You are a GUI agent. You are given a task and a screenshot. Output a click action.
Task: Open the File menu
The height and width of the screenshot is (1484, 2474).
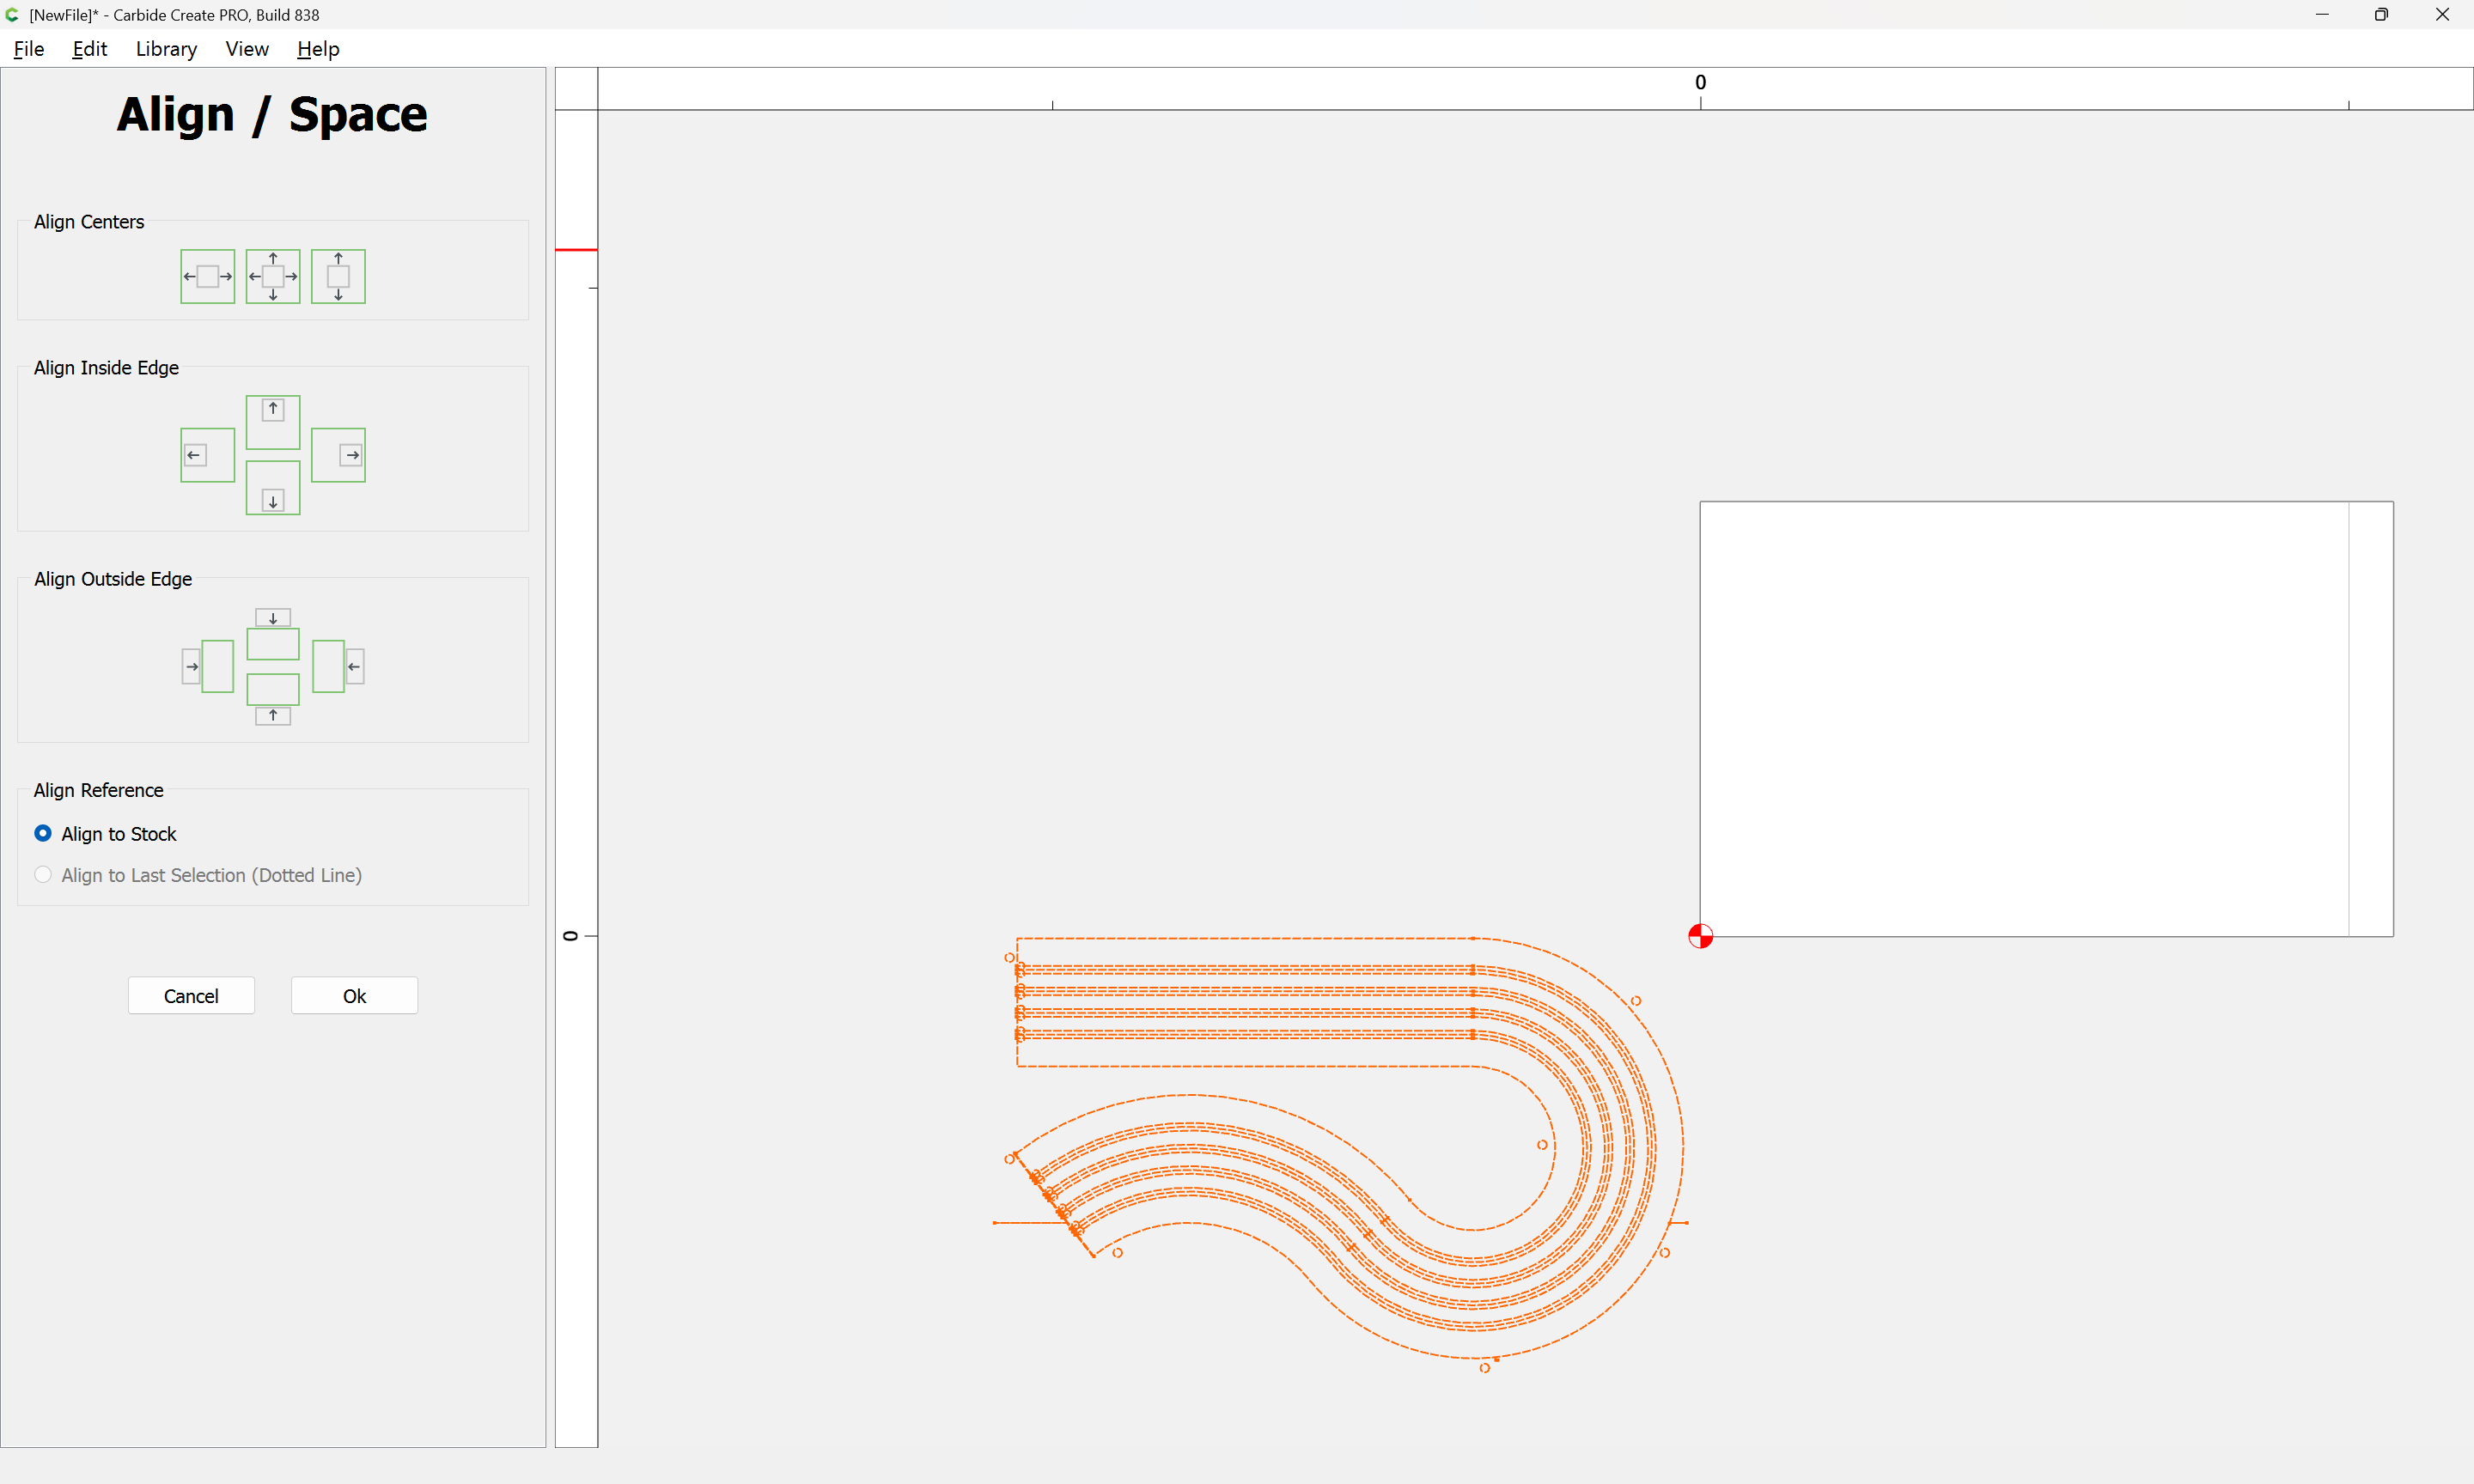28,49
